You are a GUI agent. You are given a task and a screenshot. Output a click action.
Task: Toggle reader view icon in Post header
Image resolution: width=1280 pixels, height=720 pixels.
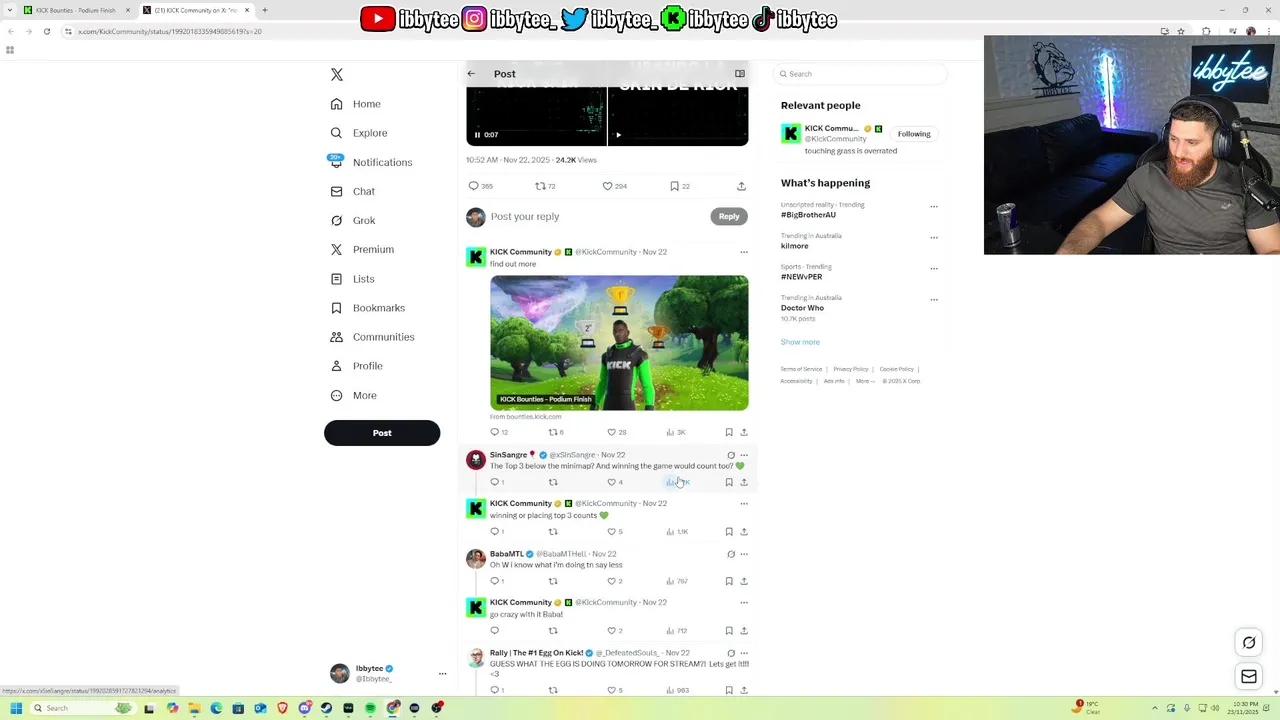pyautogui.click(x=740, y=74)
